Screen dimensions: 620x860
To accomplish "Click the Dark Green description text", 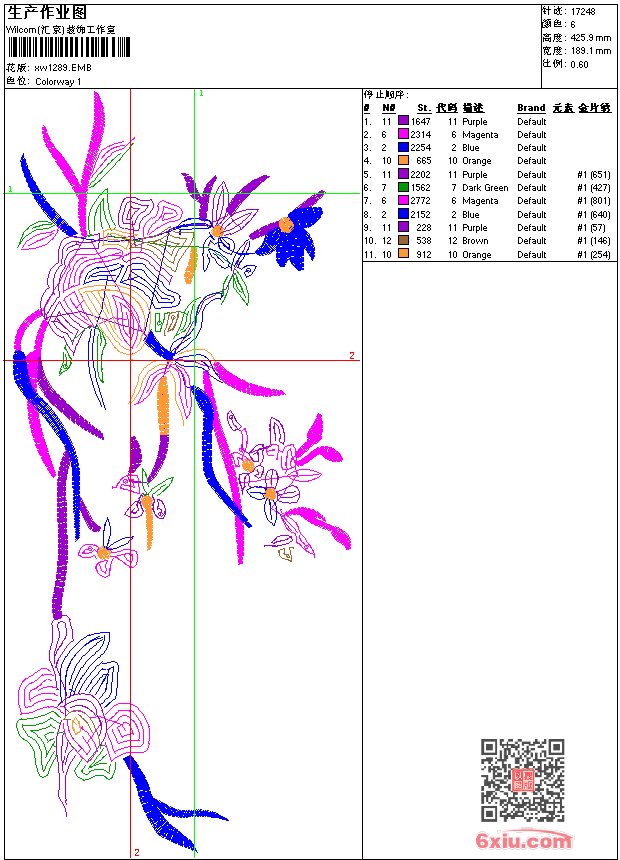I will point(485,188).
